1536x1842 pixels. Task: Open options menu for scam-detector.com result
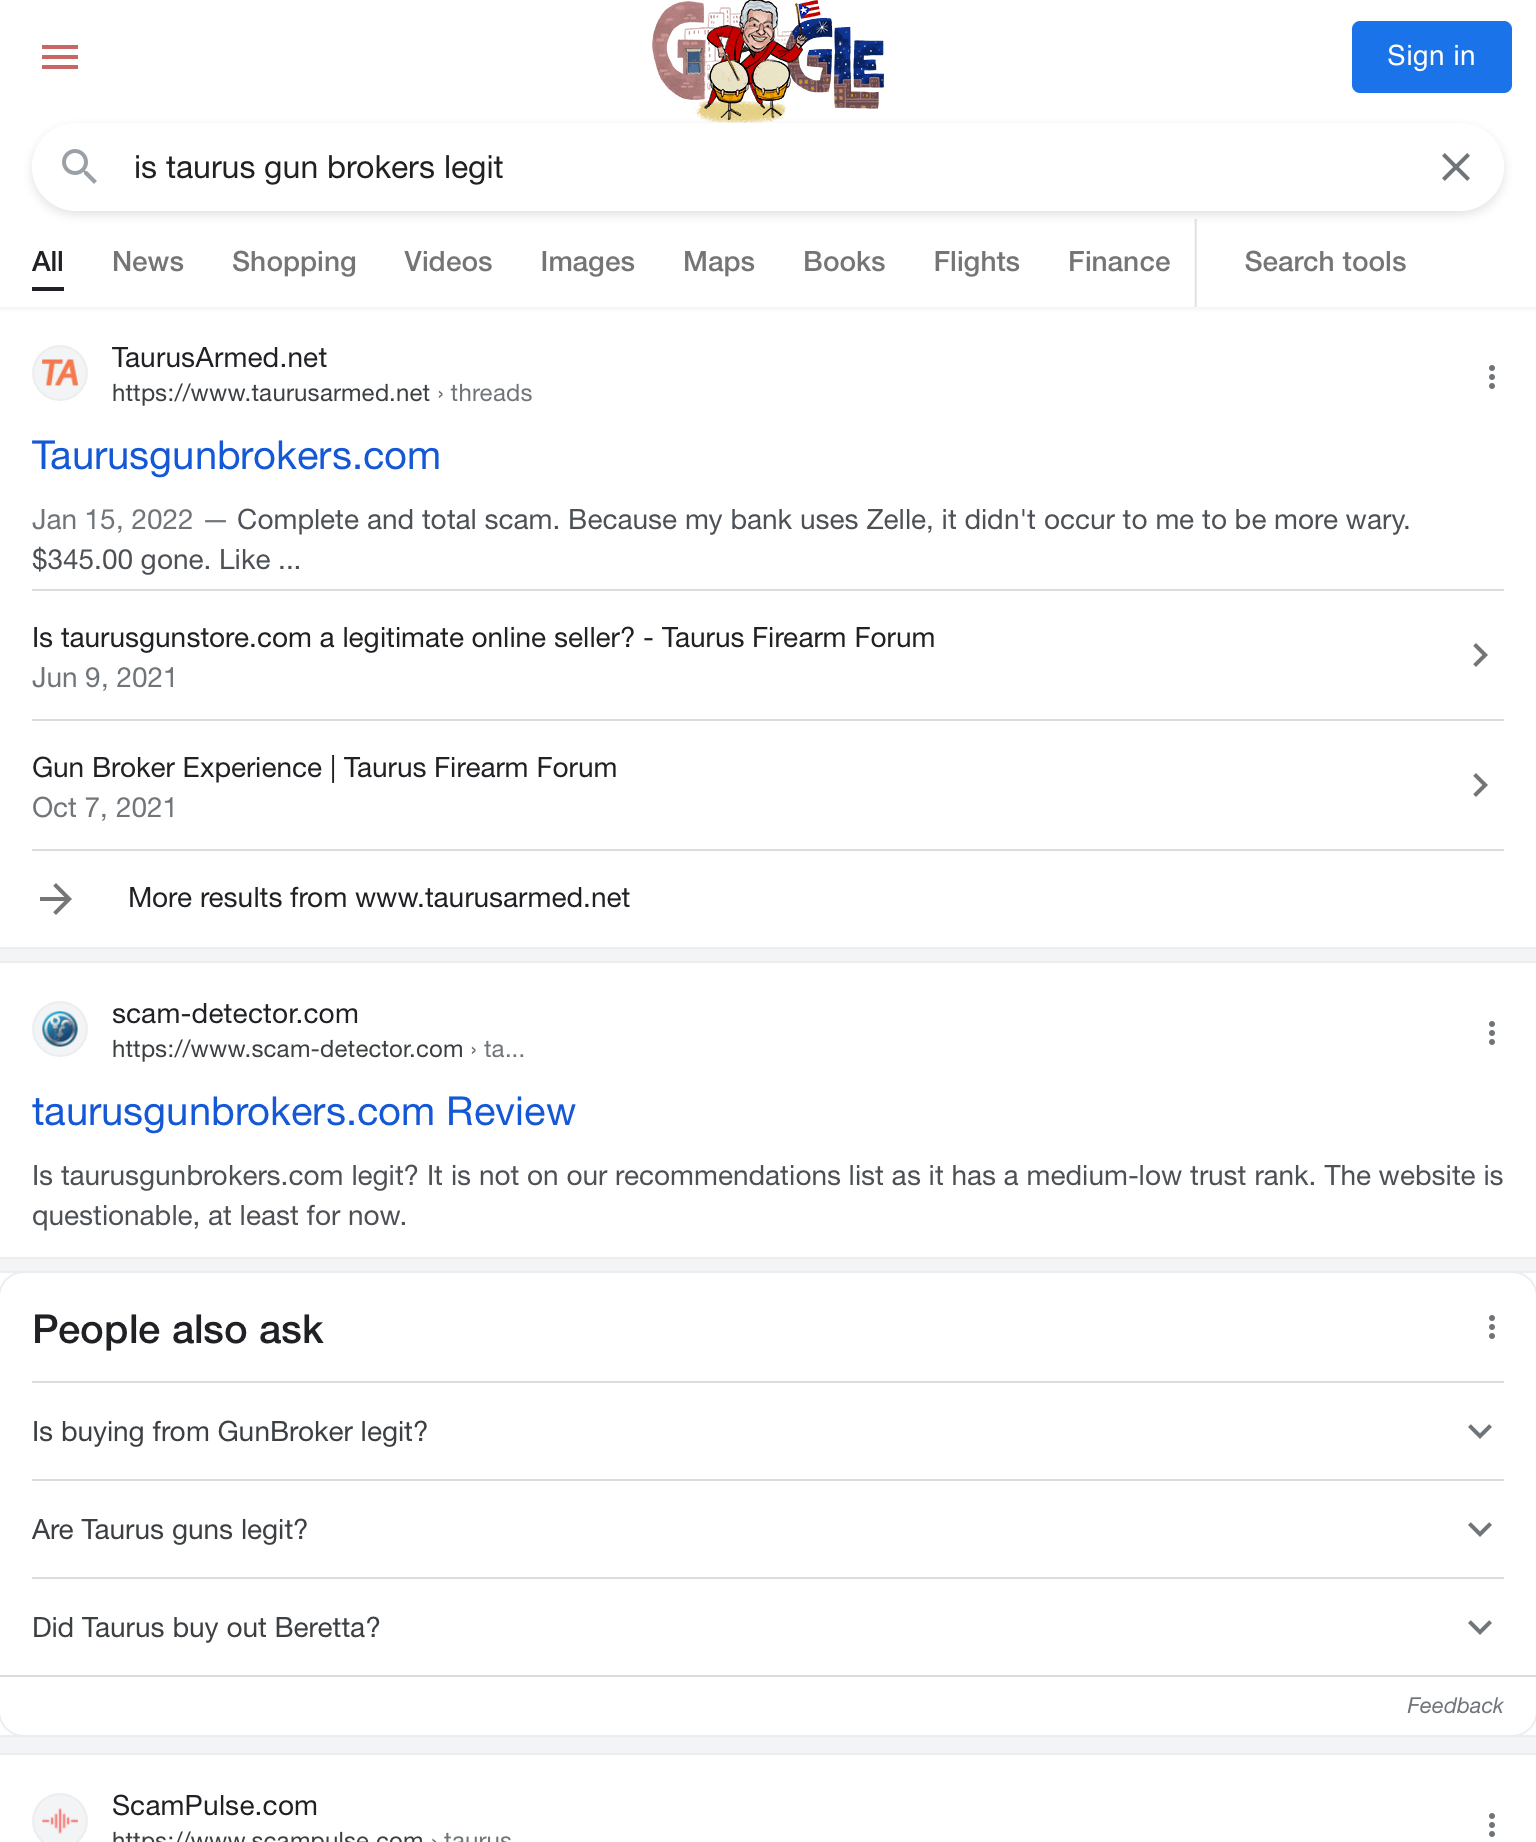[x=1491, y=1033]
